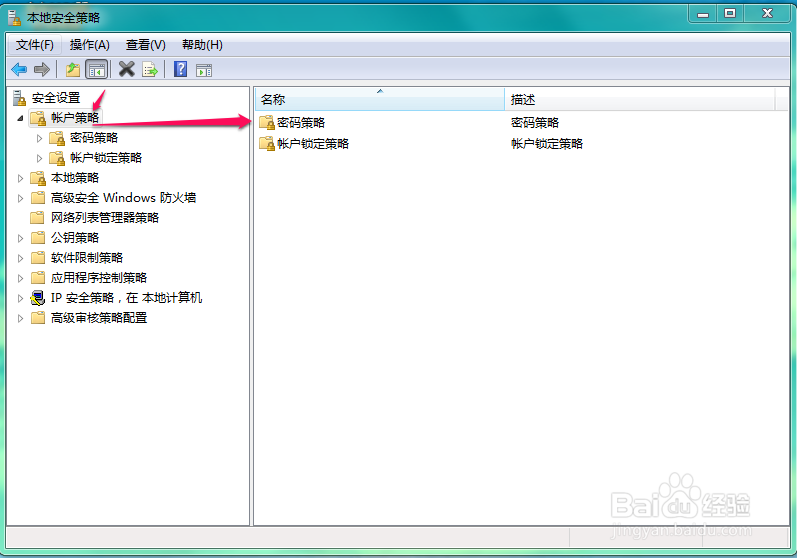Screen dimensions: 797x558
Task: Sort by the 描述 column header
Action: [640, 99]
